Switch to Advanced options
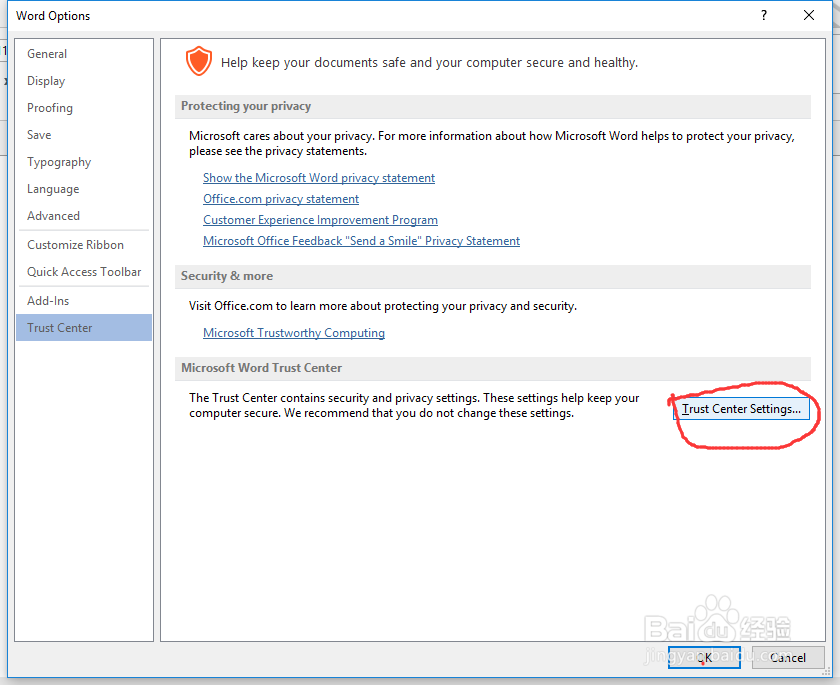The height and width of the screenshot is (685, 840). tap(84, 215)
